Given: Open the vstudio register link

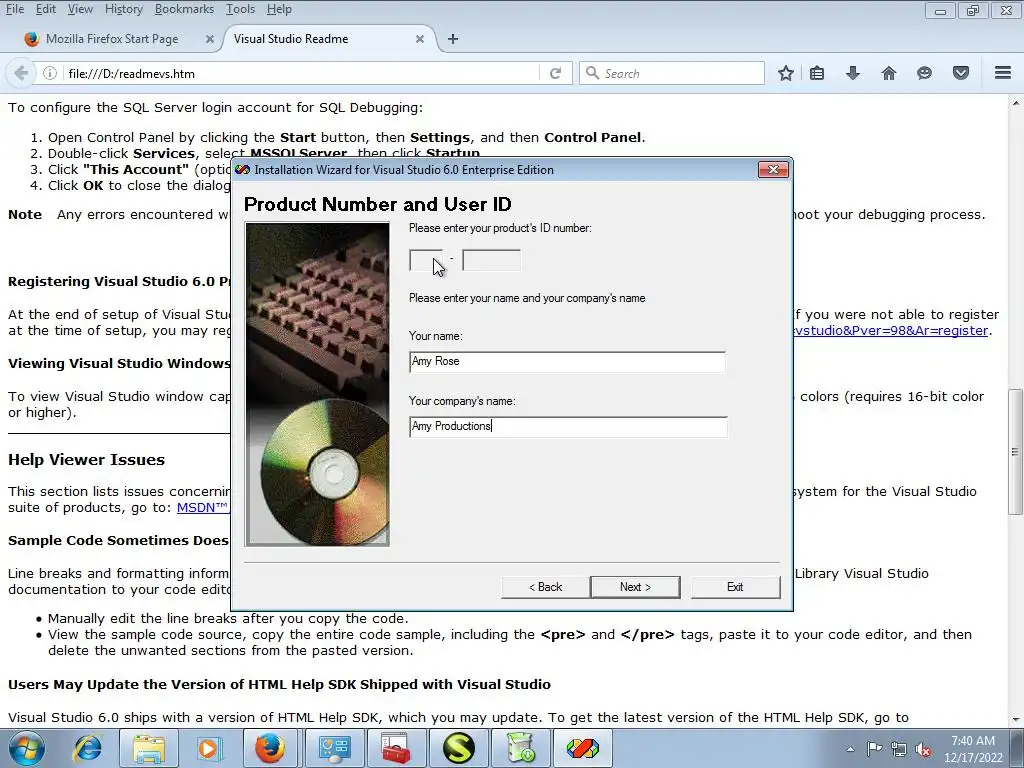Looking at the screenshot, I should point(891,330).
